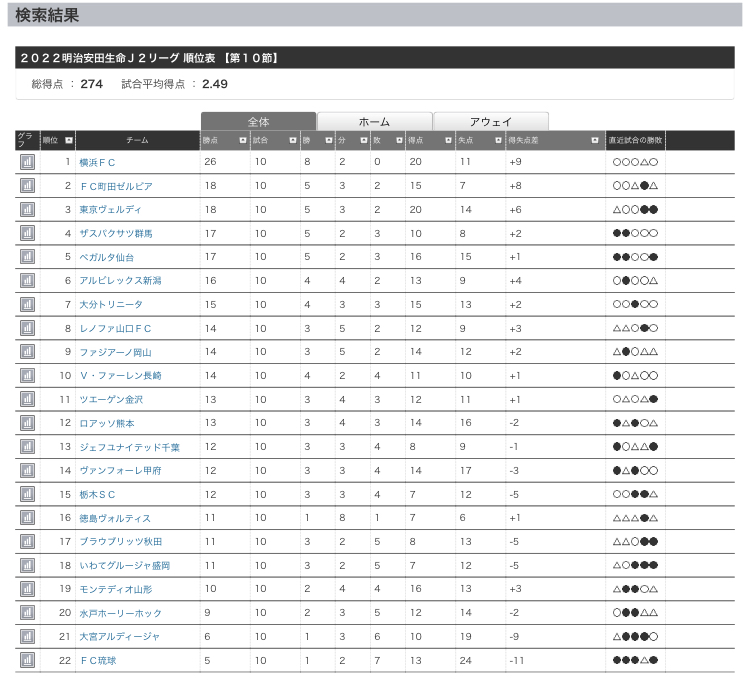750x691 pixels.
Task: Open graph icon for 栃木SC
Action: (27, 494)
